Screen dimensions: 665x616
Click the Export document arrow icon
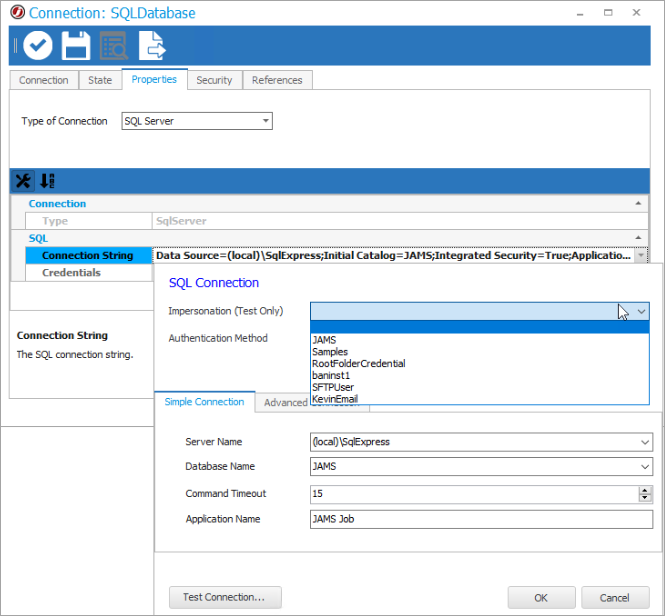pyautogui.click(x=152, y=45)
